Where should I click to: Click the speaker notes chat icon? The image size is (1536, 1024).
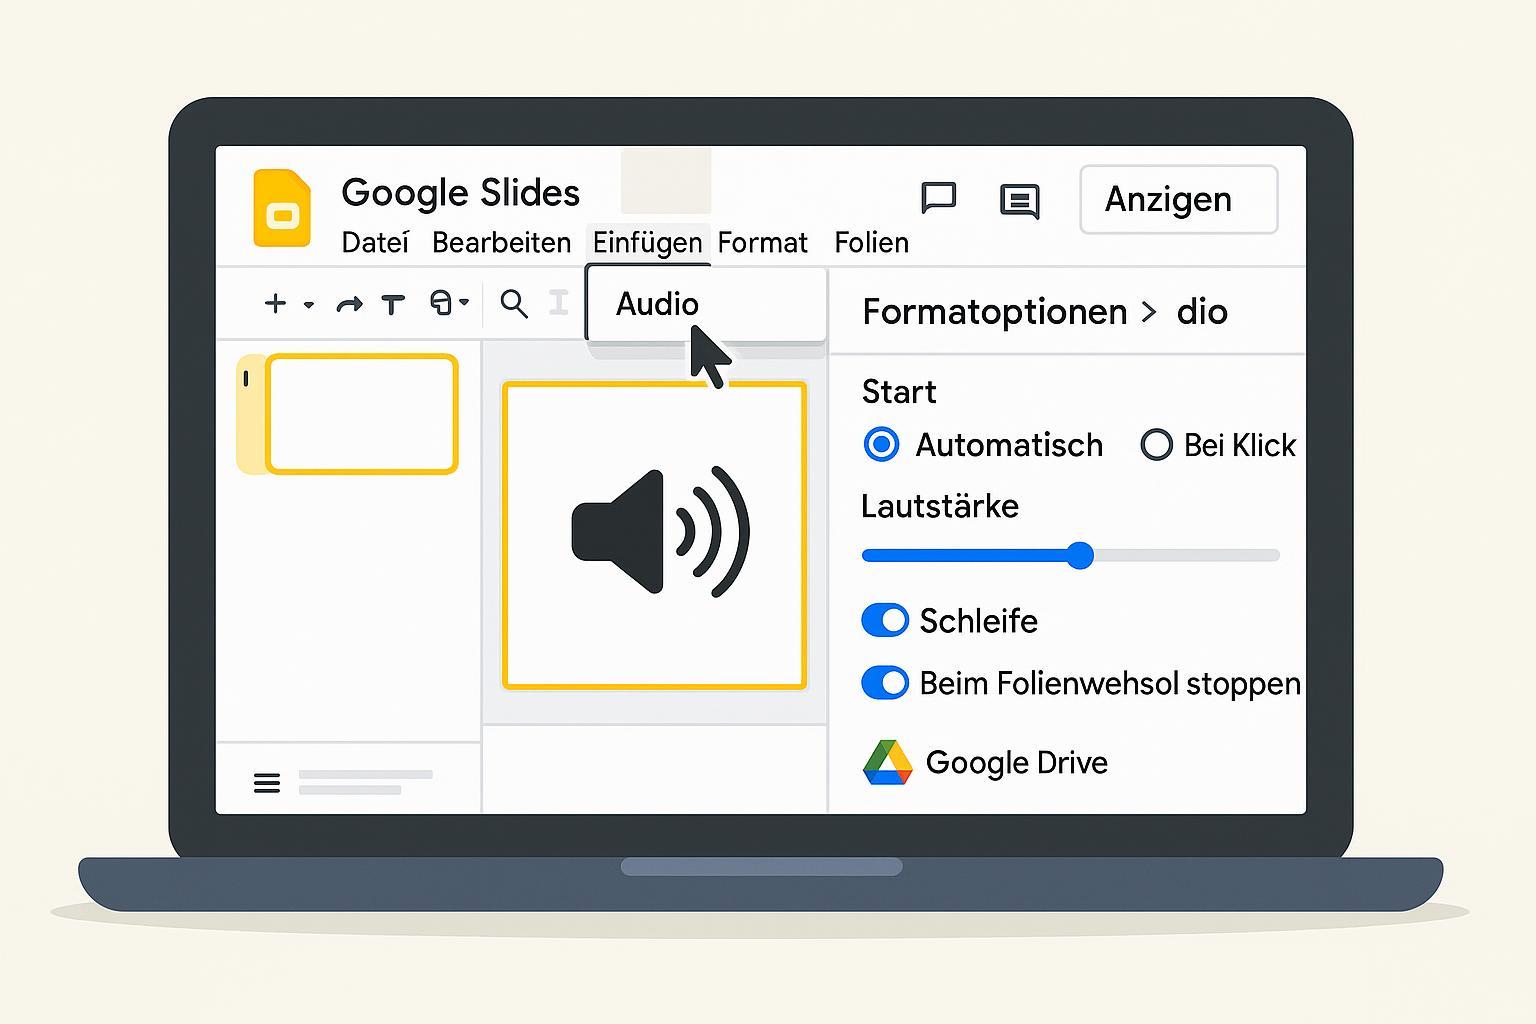pos(1019,201)
